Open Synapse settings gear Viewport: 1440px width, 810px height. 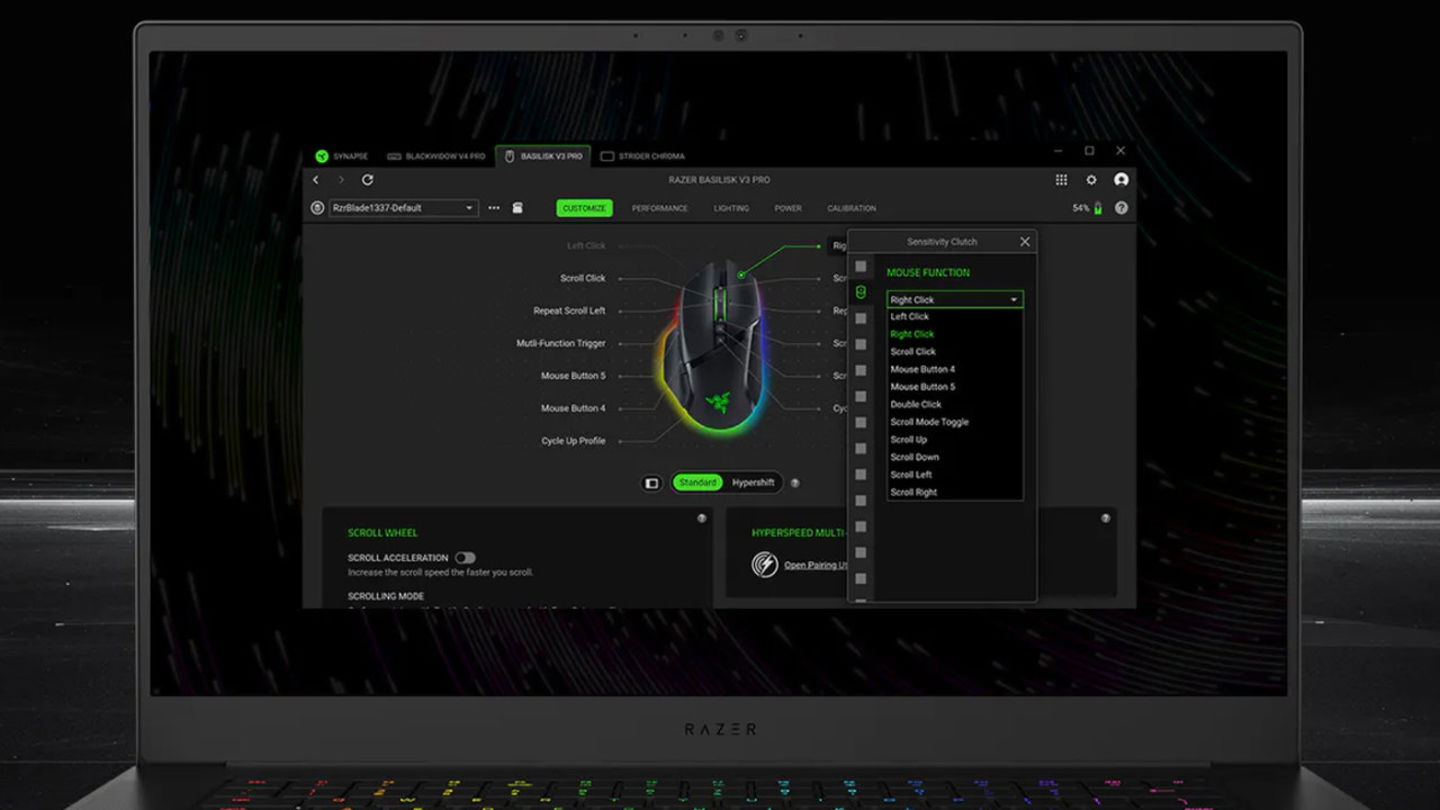1091,180
